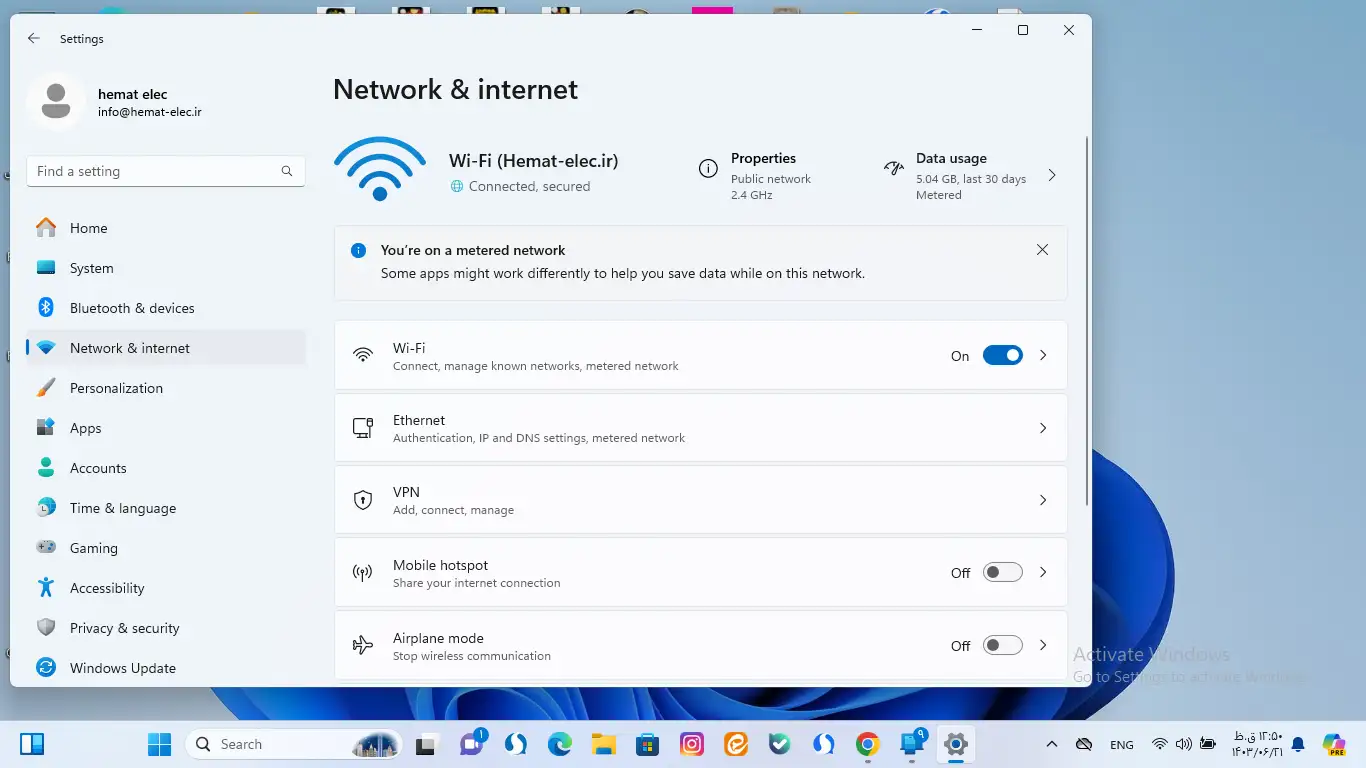Open Data usage via its graph icon

click(x=893, y=170)
